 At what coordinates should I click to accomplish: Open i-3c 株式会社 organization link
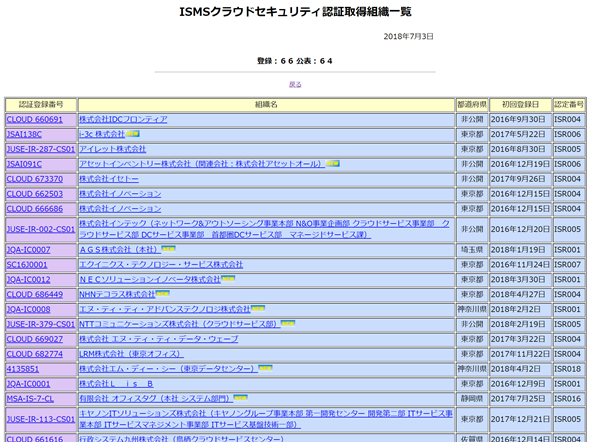[x=102, y=134]
